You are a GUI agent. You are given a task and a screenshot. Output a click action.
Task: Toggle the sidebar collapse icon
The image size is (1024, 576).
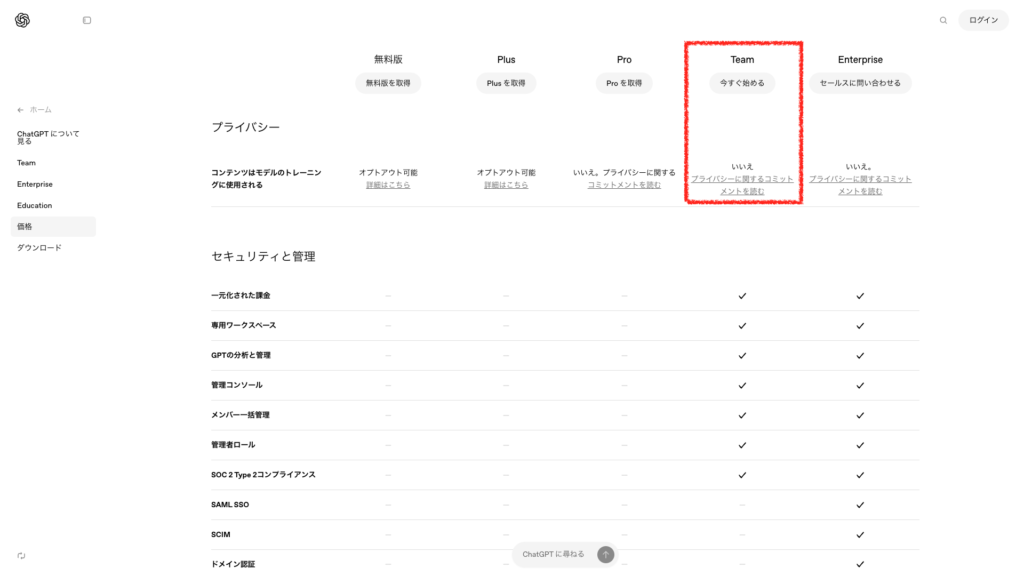coord(87,20)
